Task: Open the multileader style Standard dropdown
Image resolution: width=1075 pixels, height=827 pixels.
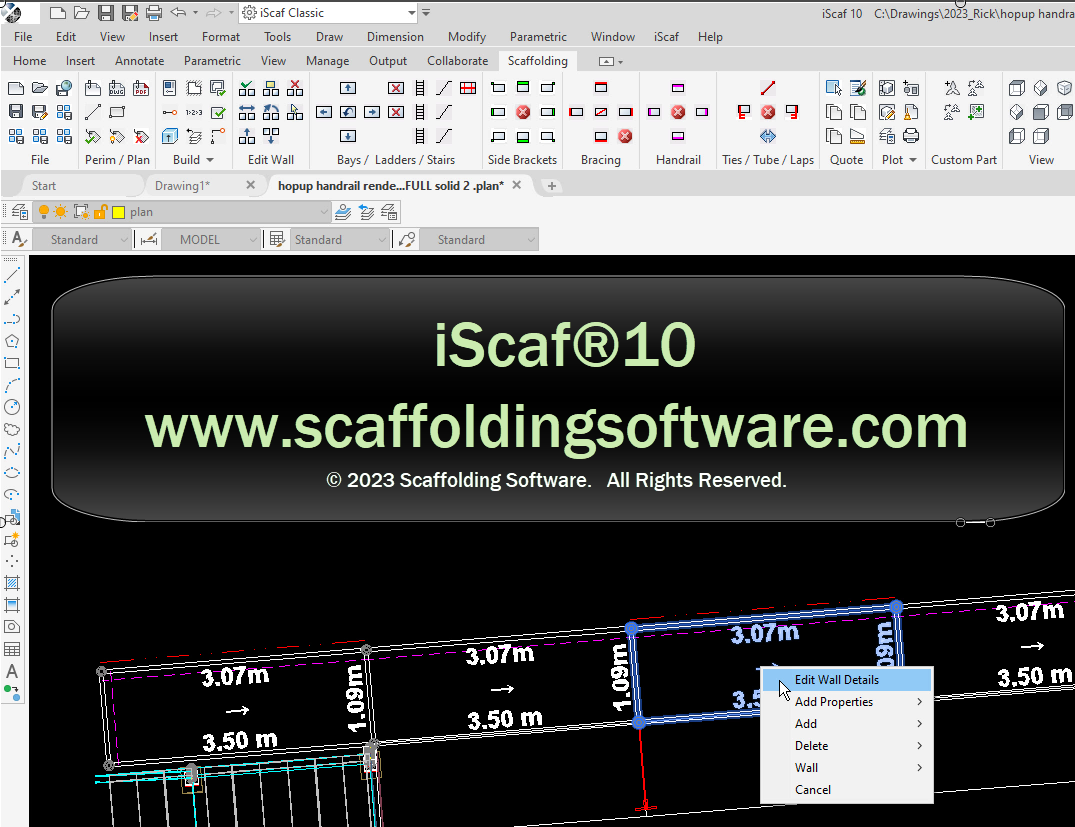Action: (x=531, y=239)
